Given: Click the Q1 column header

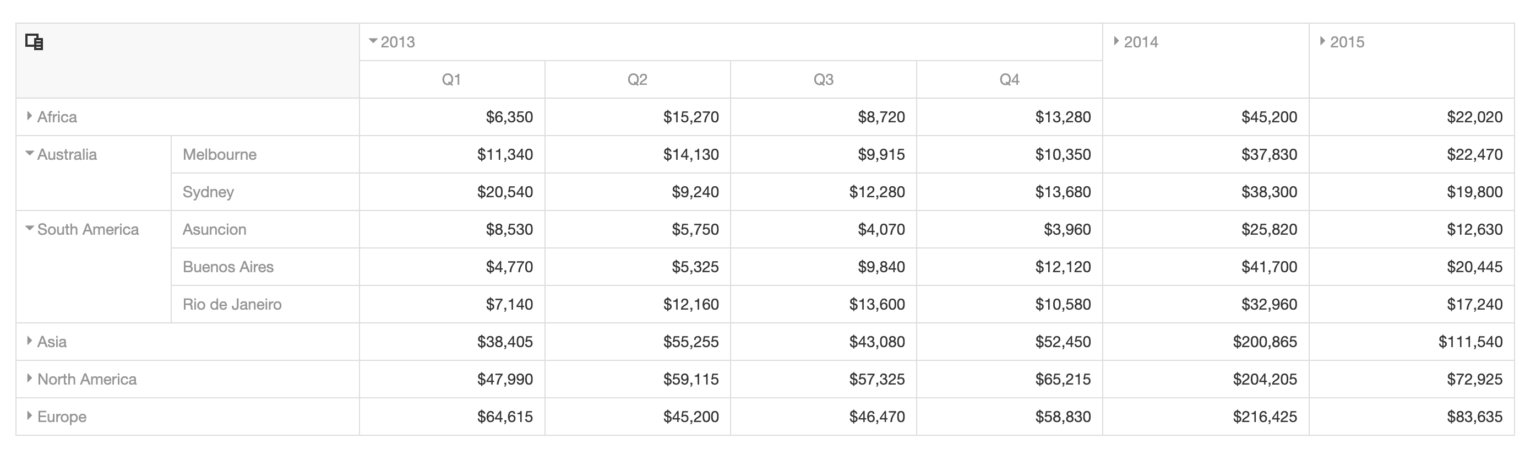Looking at the screenshot, I should tap(451, 80).
